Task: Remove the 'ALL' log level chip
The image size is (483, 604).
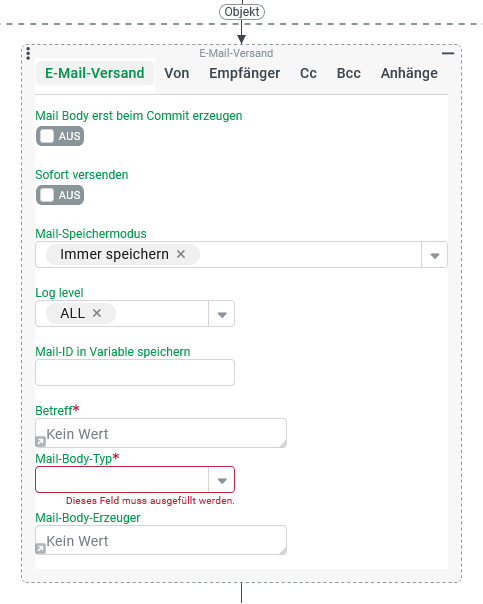Action: pos(97,313)
